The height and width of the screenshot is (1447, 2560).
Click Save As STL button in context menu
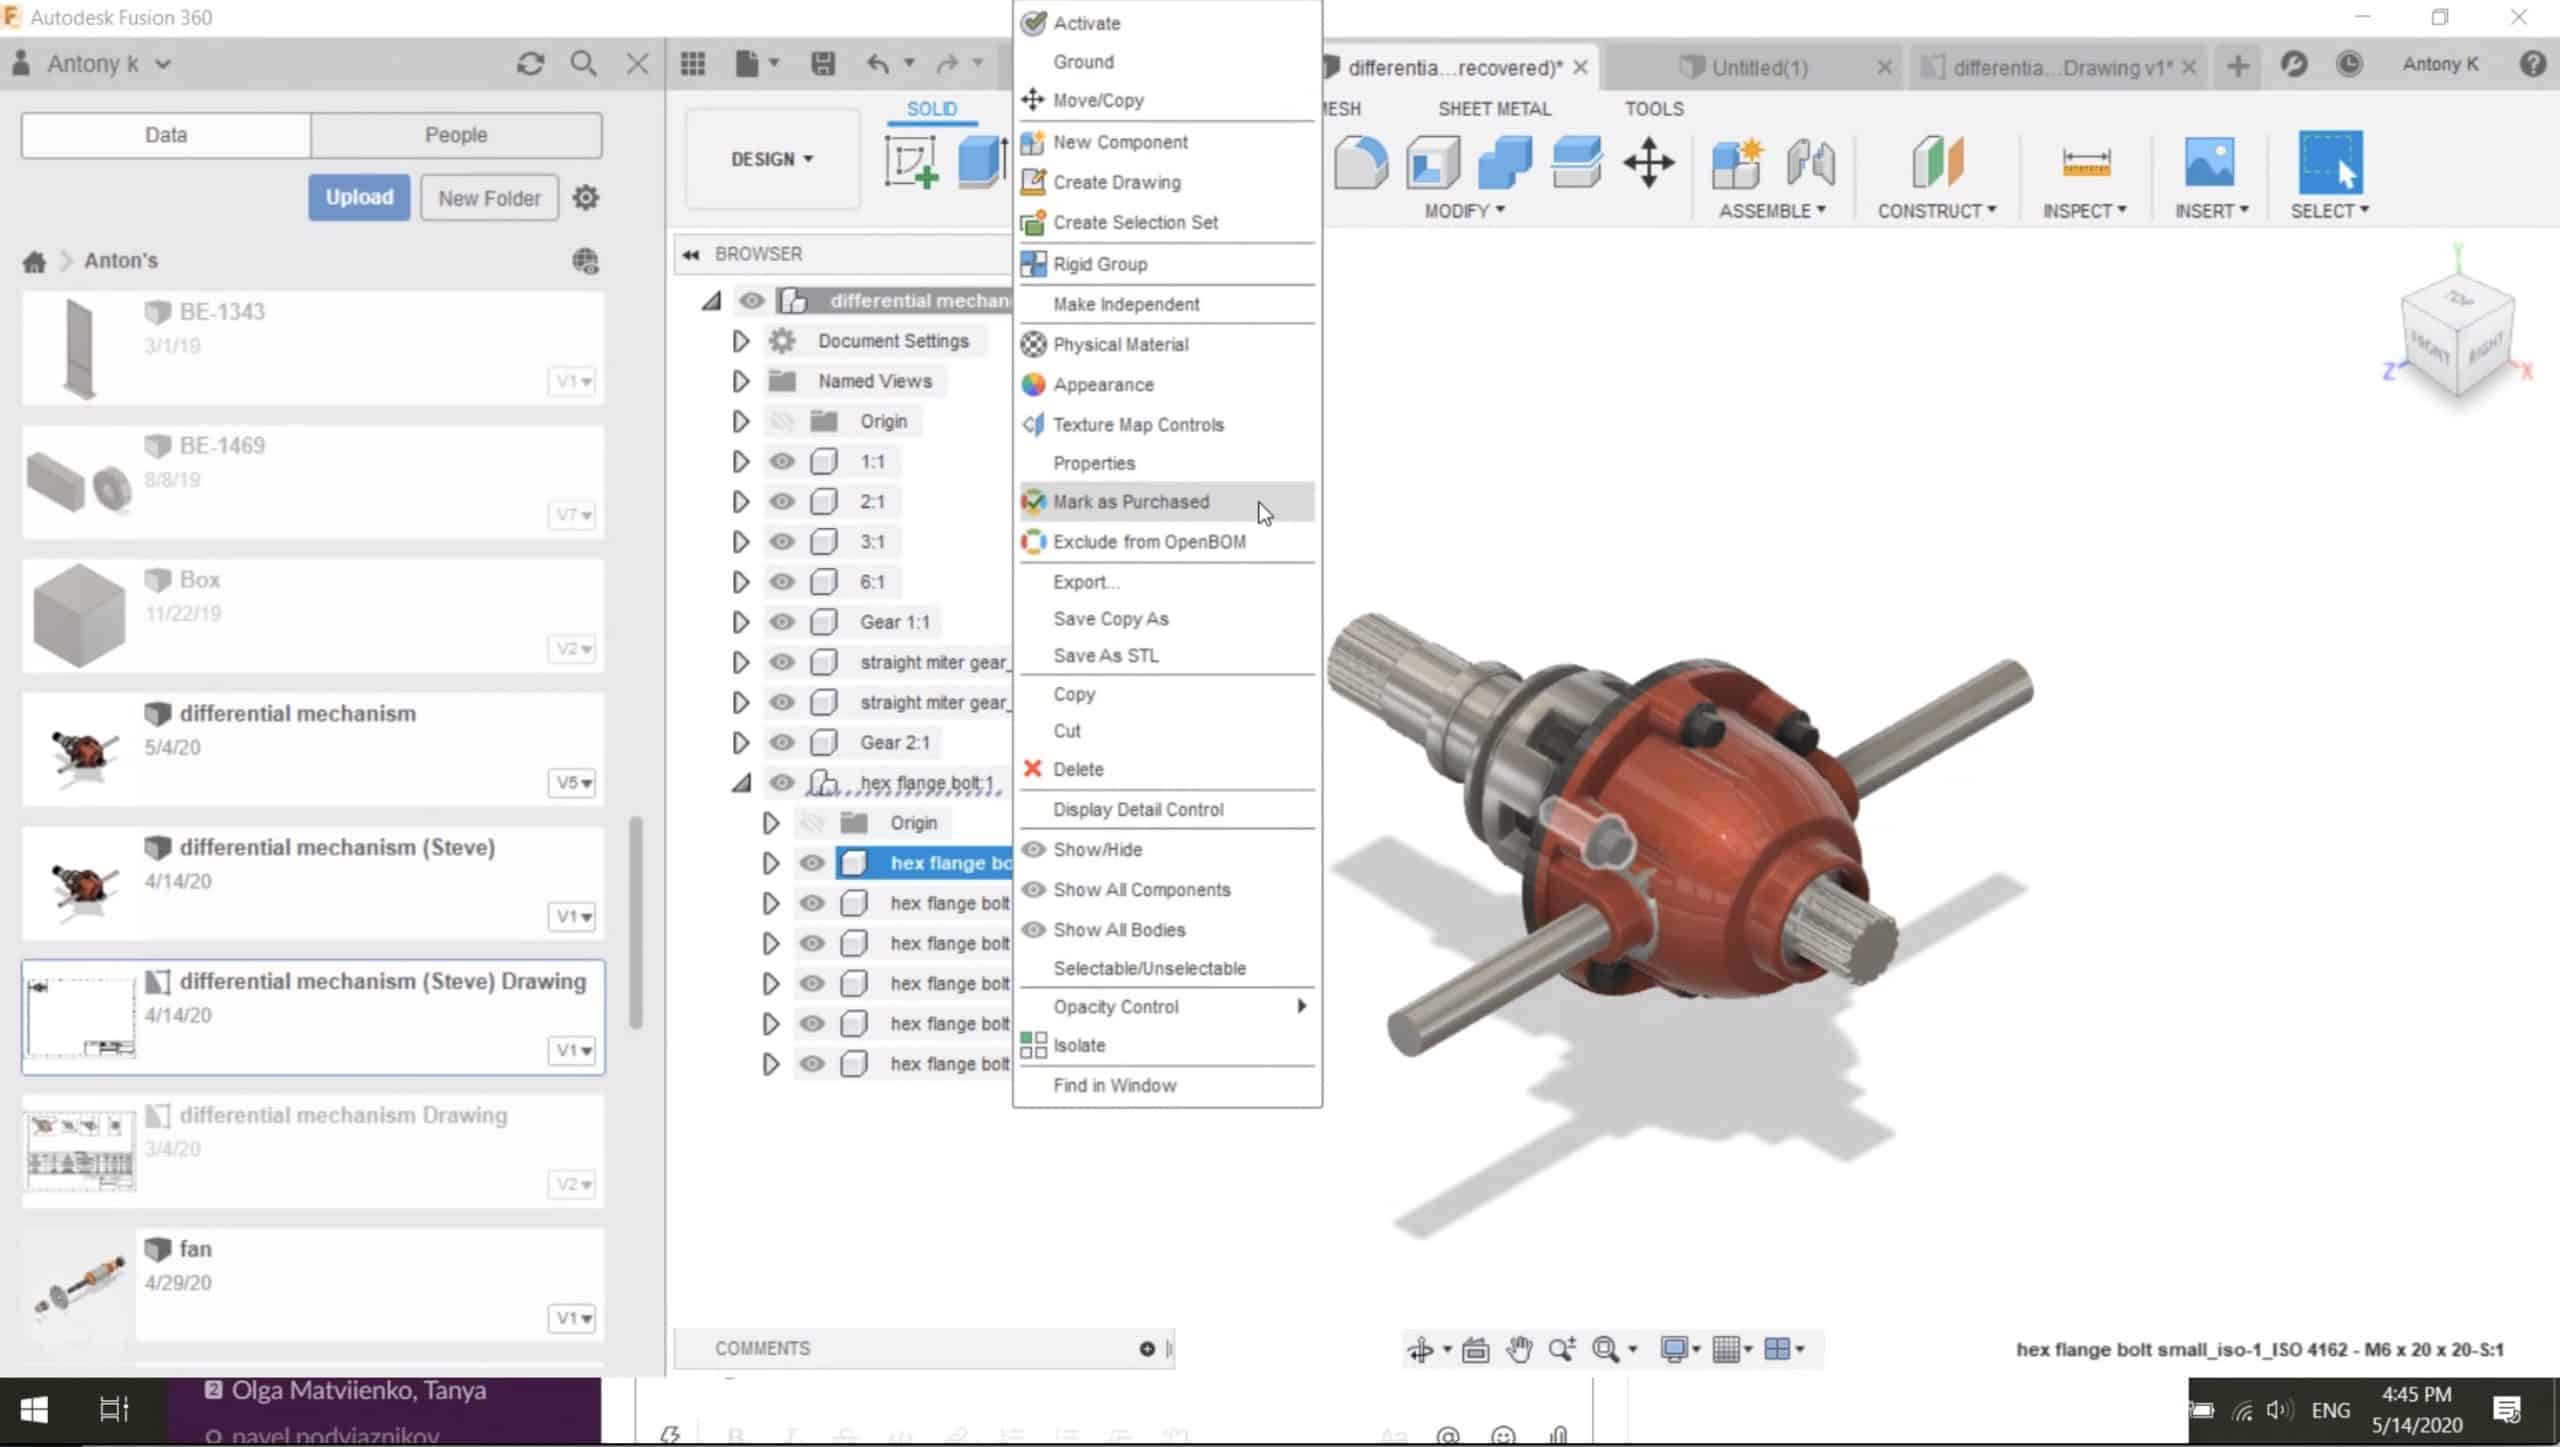click(1104, 654)
